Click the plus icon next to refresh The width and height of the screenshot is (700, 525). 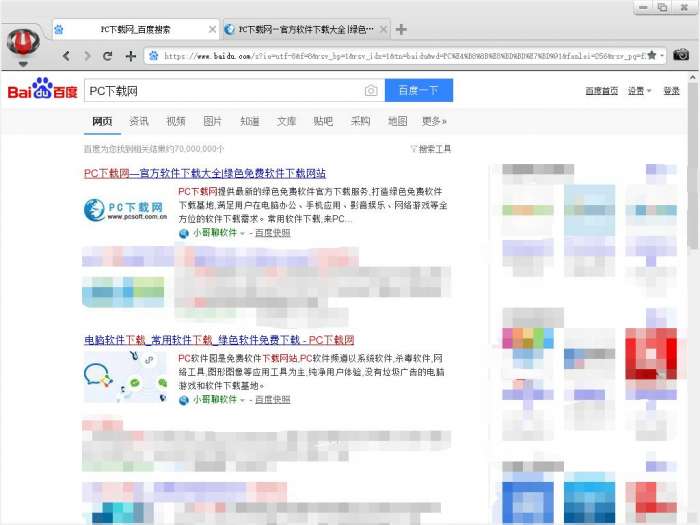(130, 56)
